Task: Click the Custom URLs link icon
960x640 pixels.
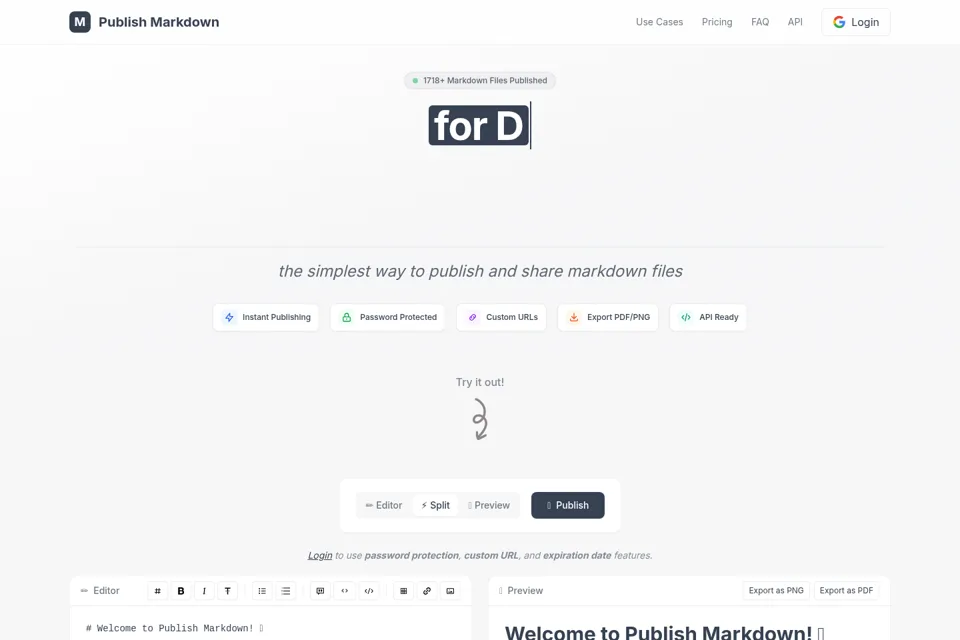Action: point(473,317)
